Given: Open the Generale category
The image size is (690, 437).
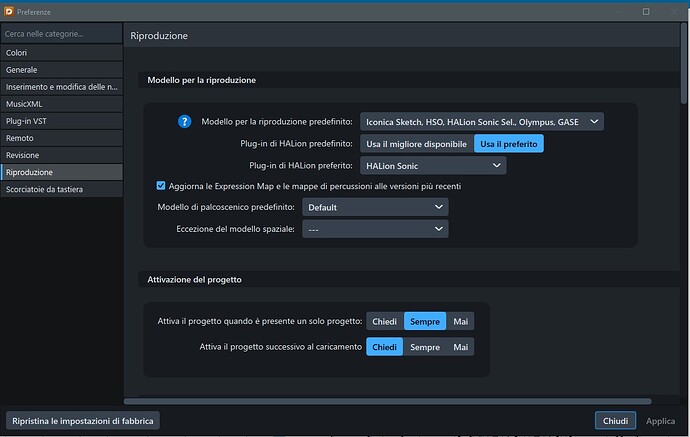Looking at the screenshot, I should coord(62,70).
